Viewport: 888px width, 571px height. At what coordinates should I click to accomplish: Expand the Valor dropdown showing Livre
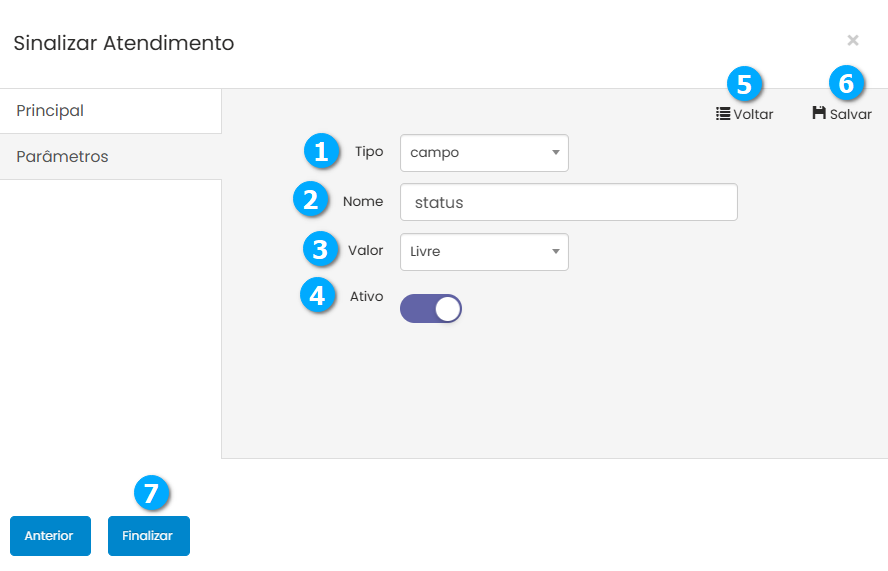tap(484, 252)
